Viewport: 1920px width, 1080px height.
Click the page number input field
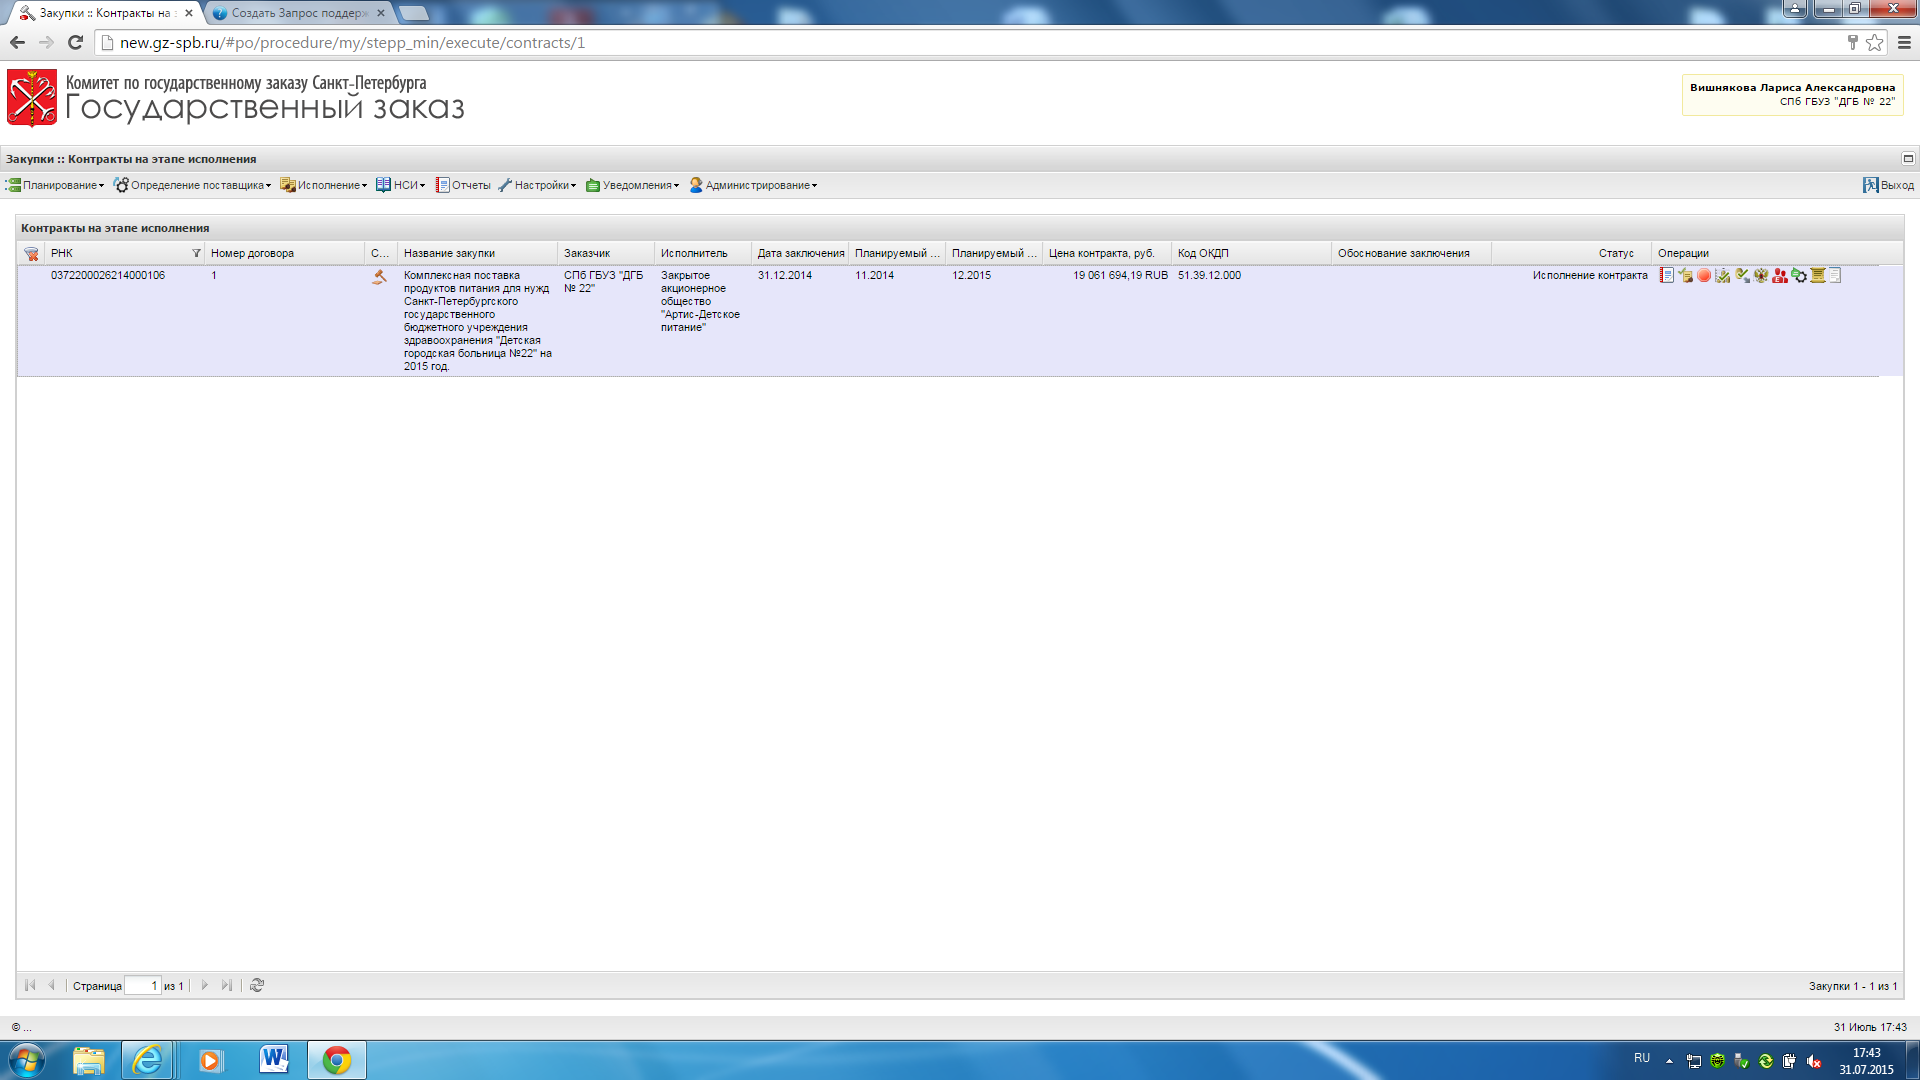pos(142,986)
